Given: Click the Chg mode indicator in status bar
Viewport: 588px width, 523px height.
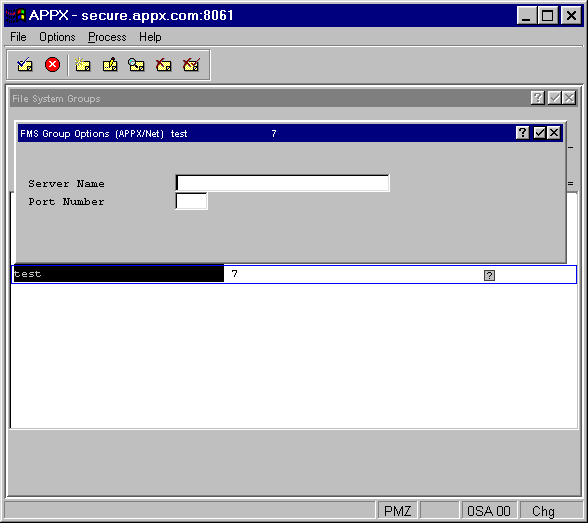Looking at the screenshot, I should click(543, 511).
